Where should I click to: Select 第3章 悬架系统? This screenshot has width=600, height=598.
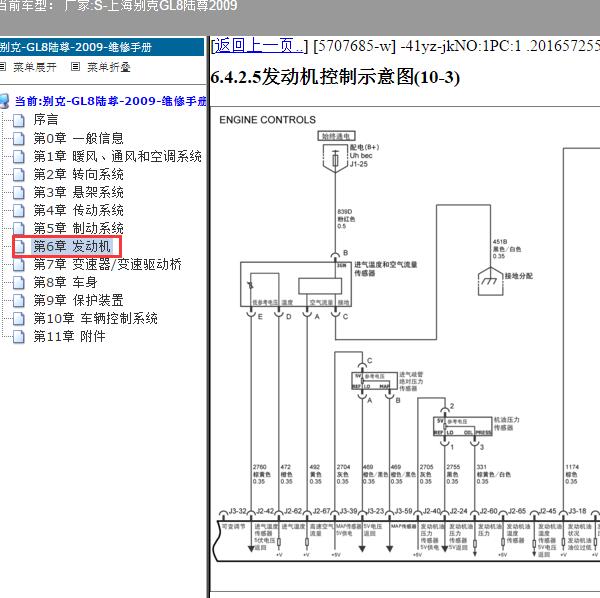point(78,192)
